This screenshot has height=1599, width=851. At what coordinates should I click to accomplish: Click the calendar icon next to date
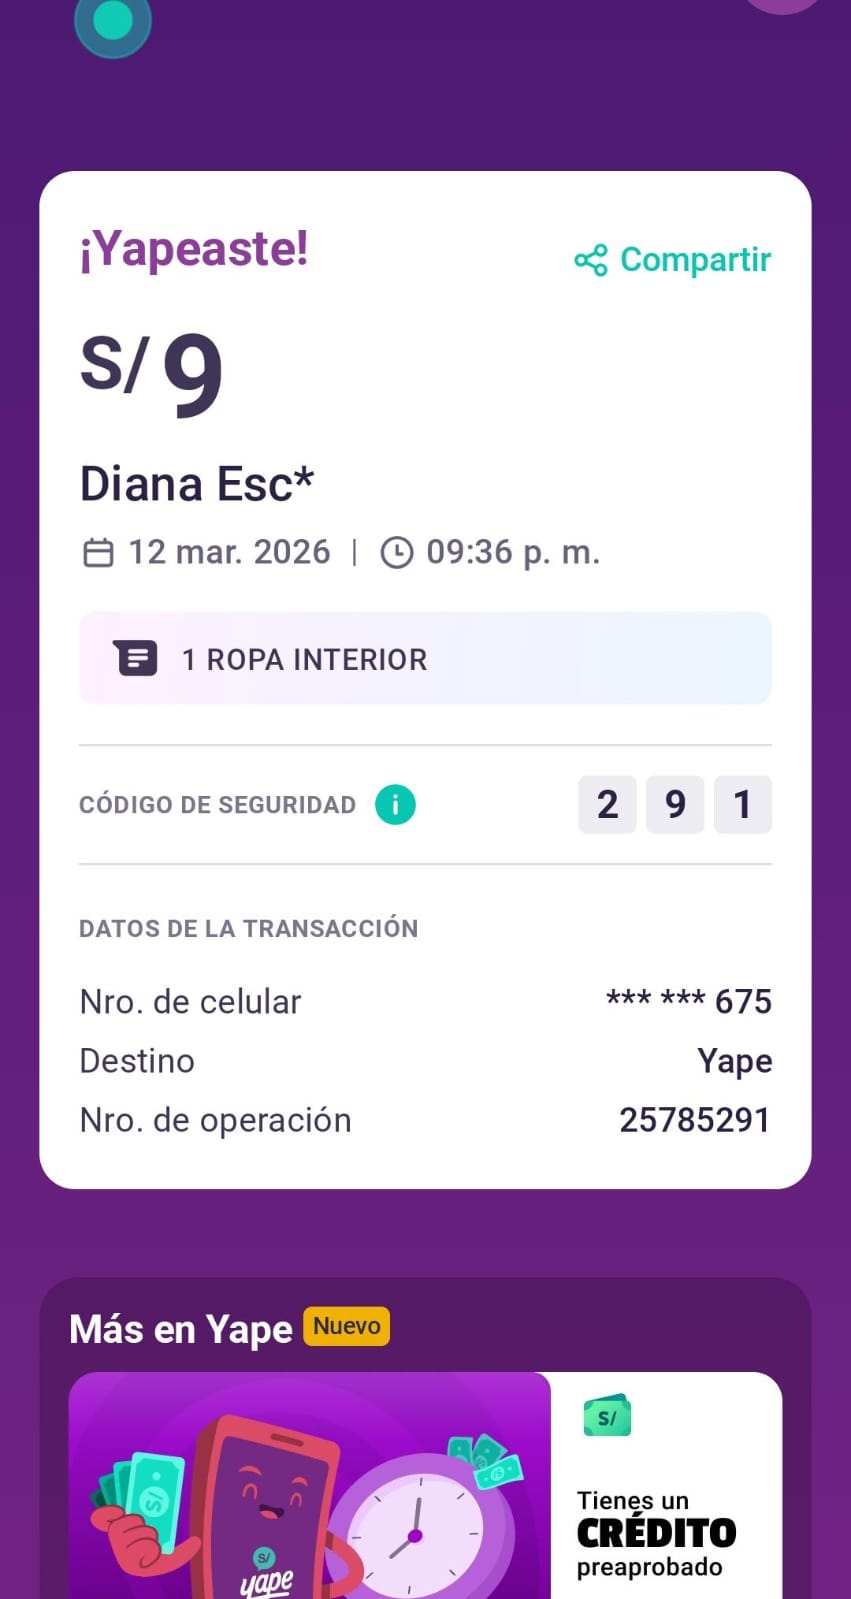point(98,552)
